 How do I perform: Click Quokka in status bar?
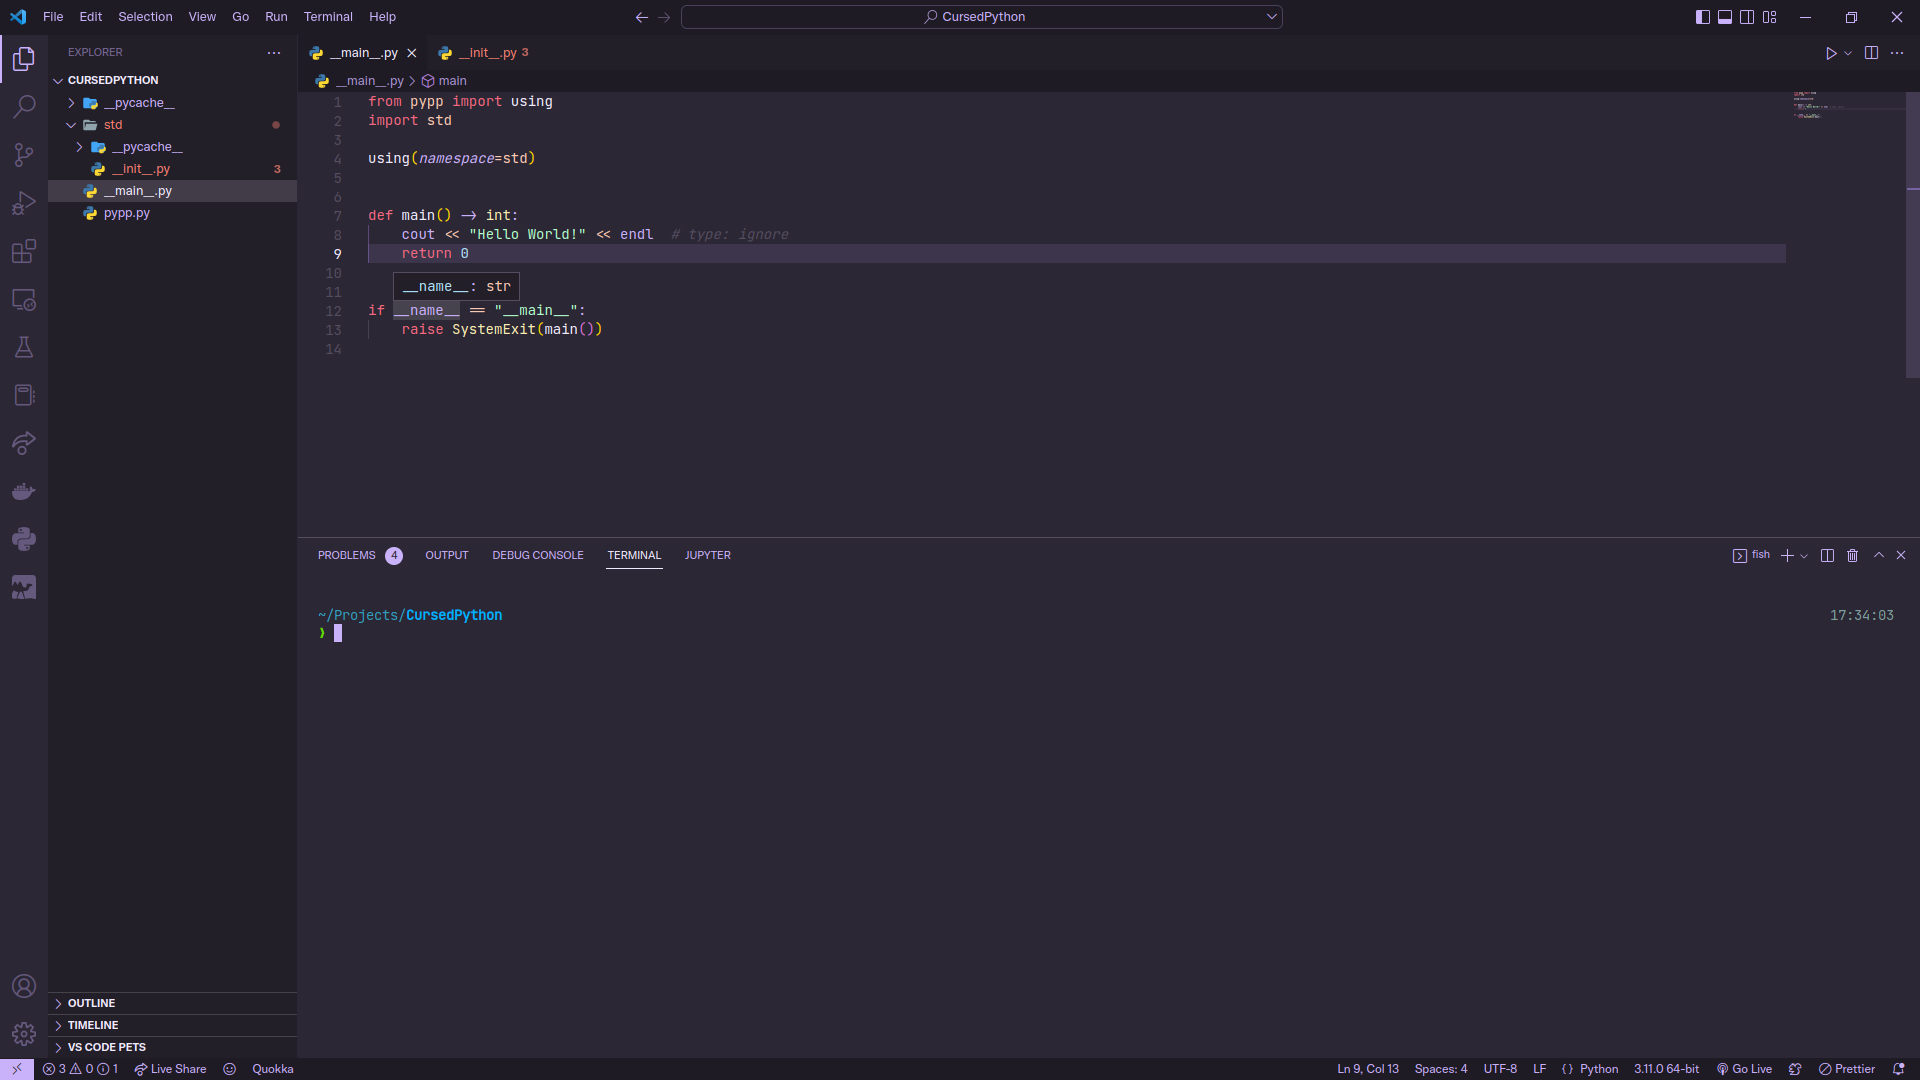click(x=272, y=1069)
